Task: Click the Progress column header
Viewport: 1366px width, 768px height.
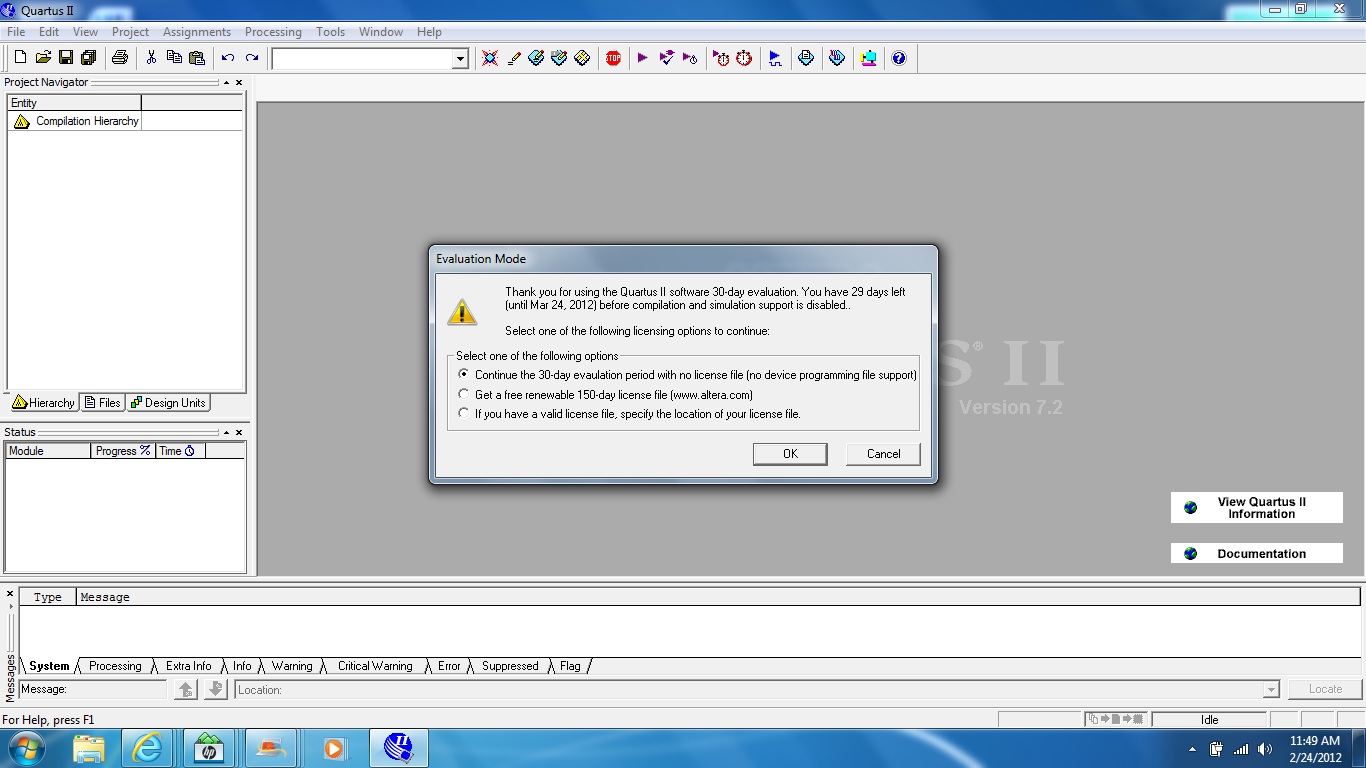Action: coord(123,451)
